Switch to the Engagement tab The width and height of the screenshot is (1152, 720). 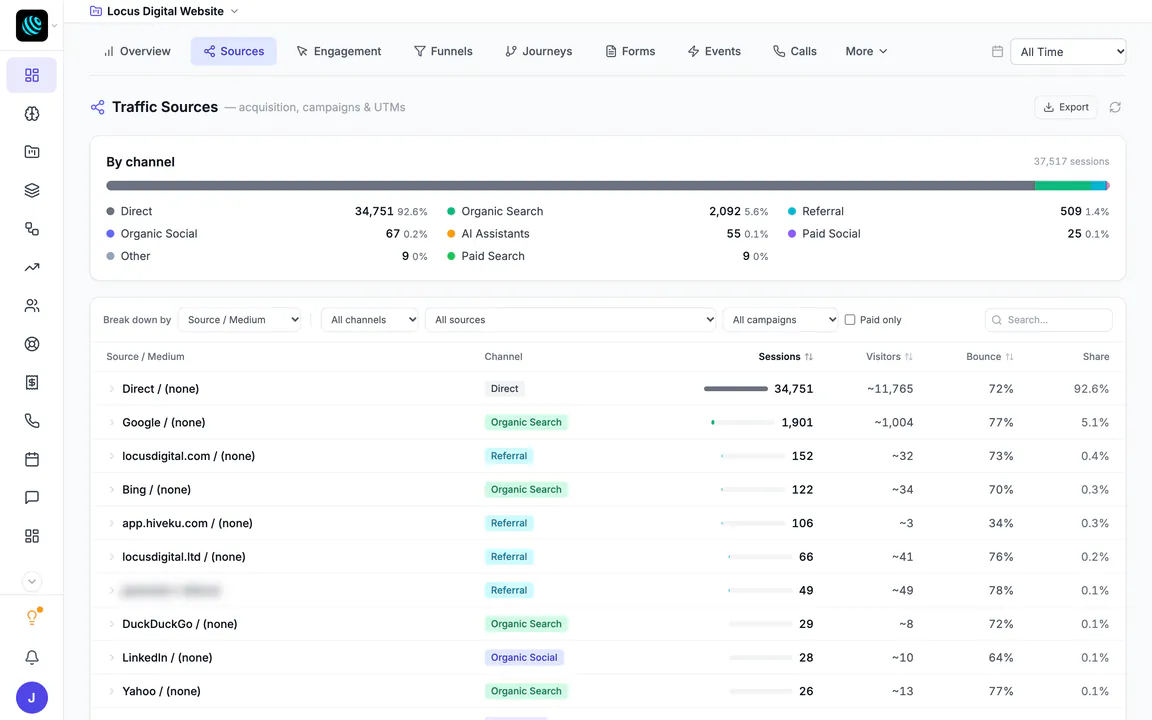(x=339, y=51)
